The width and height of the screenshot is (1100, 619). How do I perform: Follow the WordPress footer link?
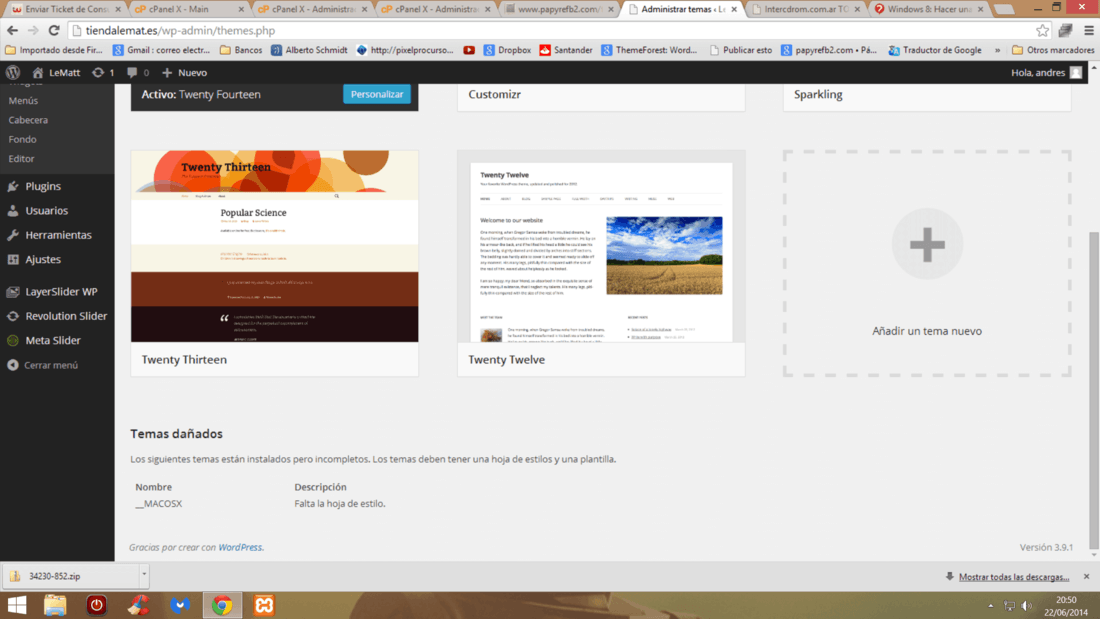(x=240, y=547)
